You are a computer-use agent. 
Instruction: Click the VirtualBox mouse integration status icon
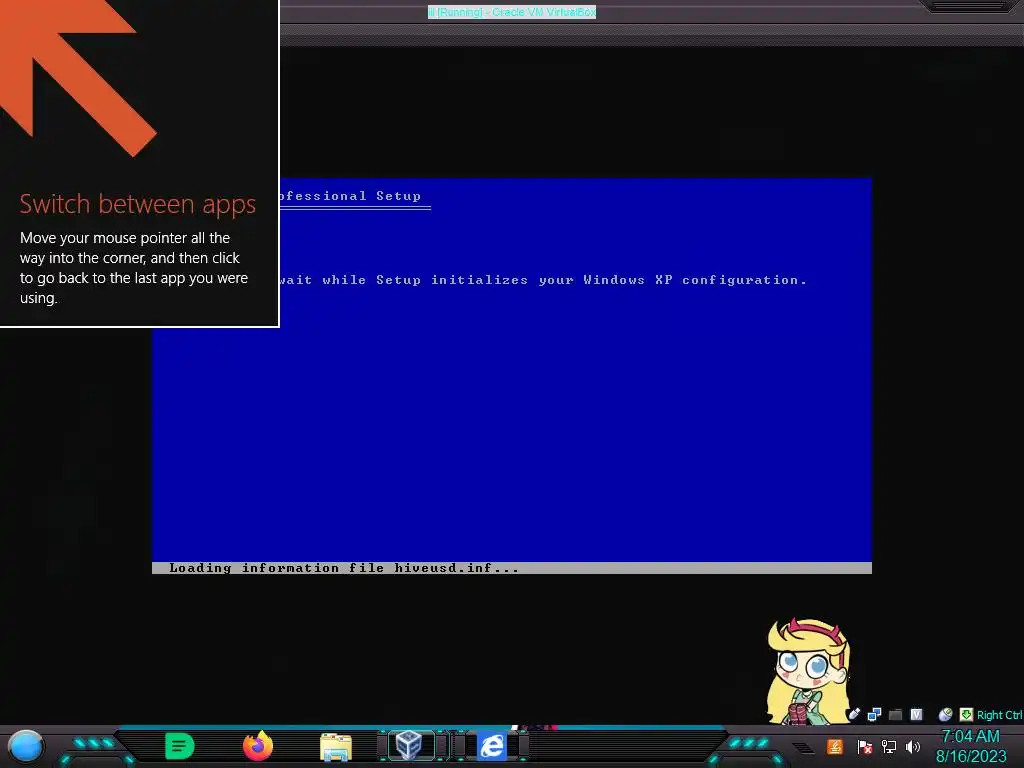pos(945,714)
